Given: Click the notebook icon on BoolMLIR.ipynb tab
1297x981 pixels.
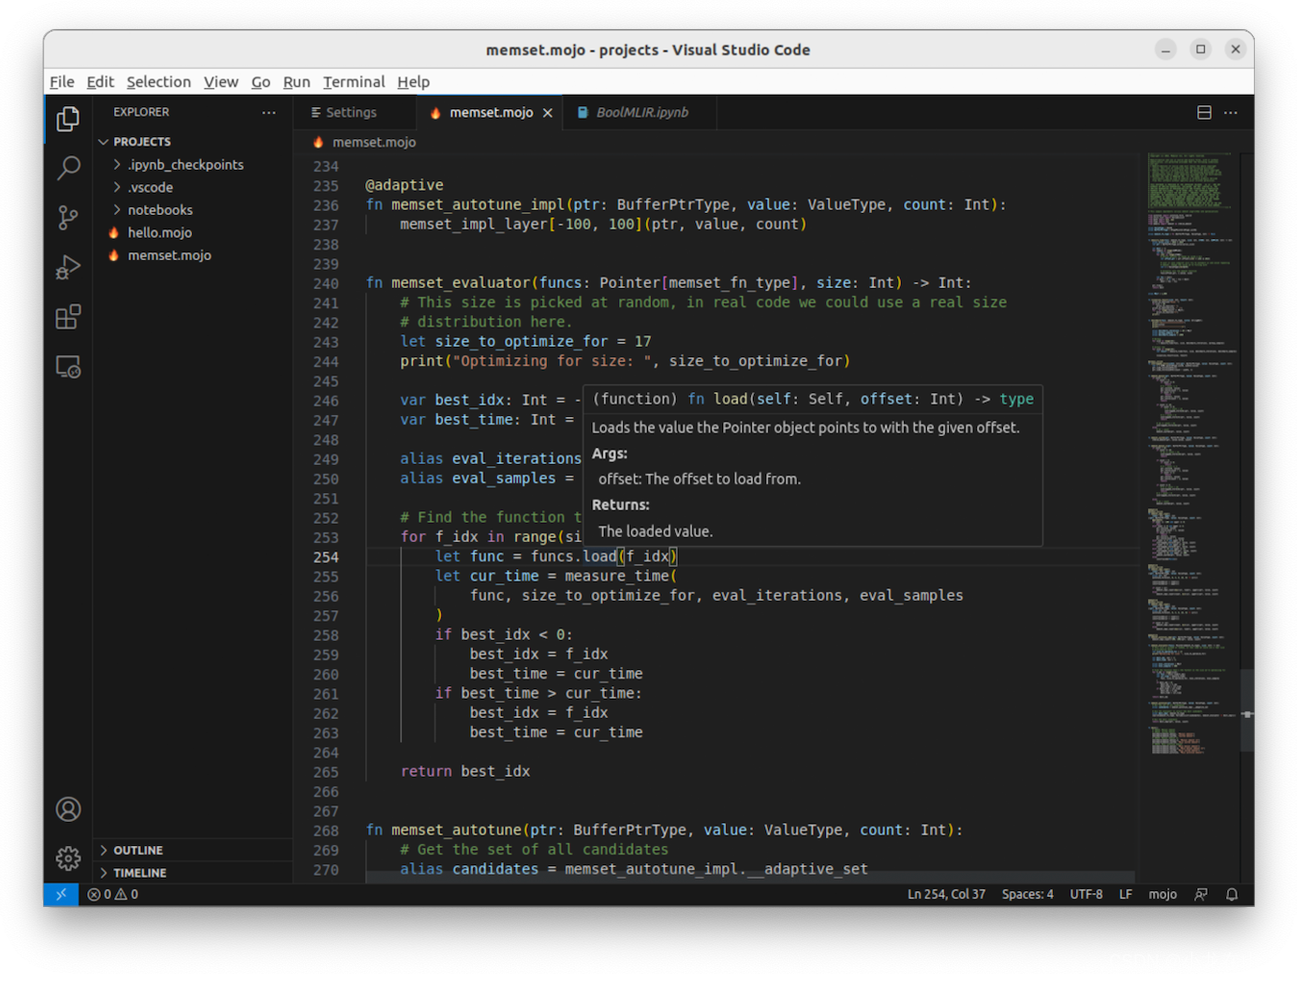Looking at the screenshot, I should point(582,113).
